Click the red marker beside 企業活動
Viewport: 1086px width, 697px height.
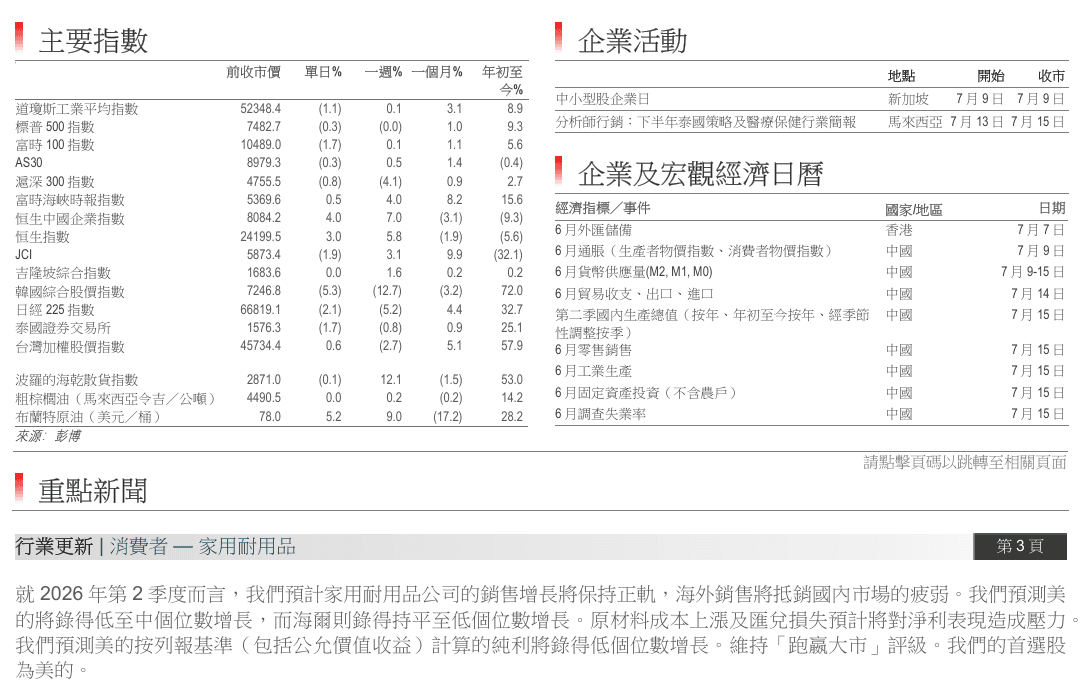(x=558, y=37)
